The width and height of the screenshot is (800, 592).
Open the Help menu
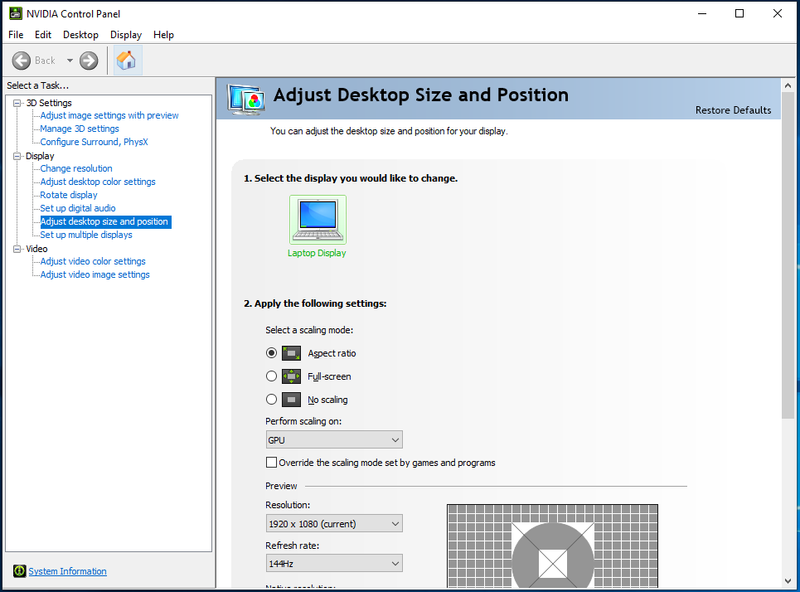163,35
